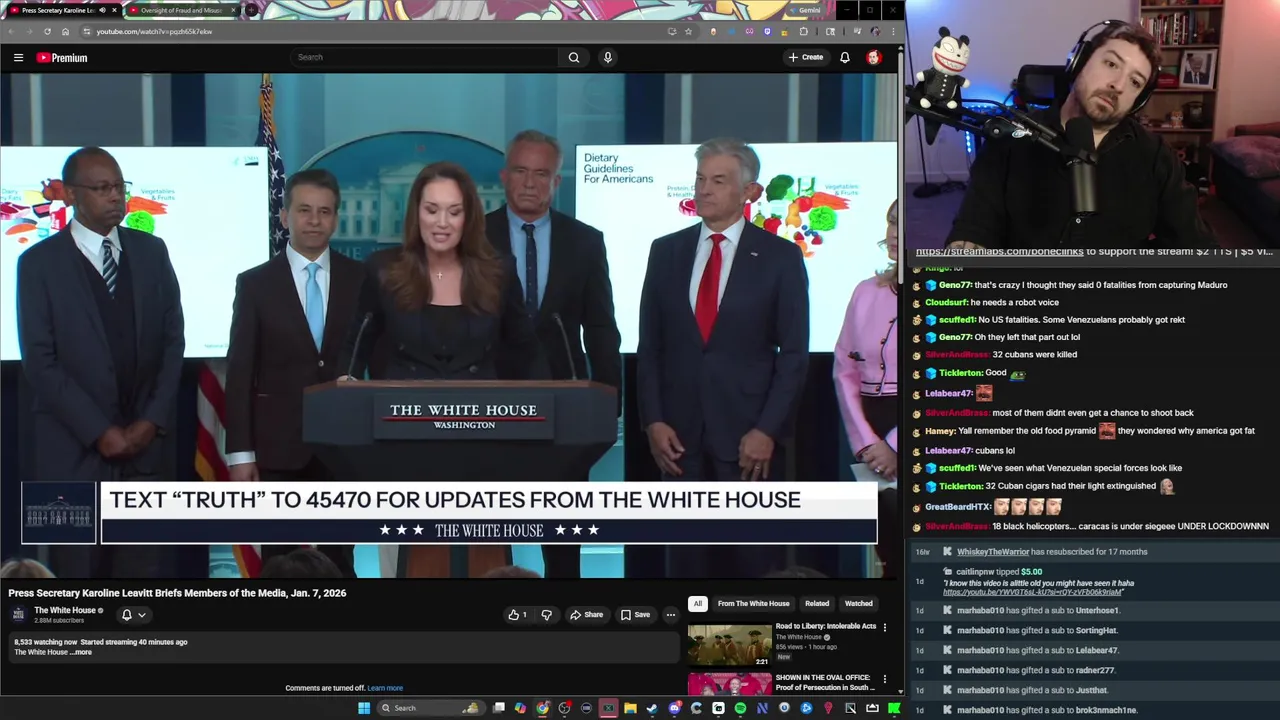Open Spotify from the taskbar
This screenshot has width=1280, height=720.
740,708
